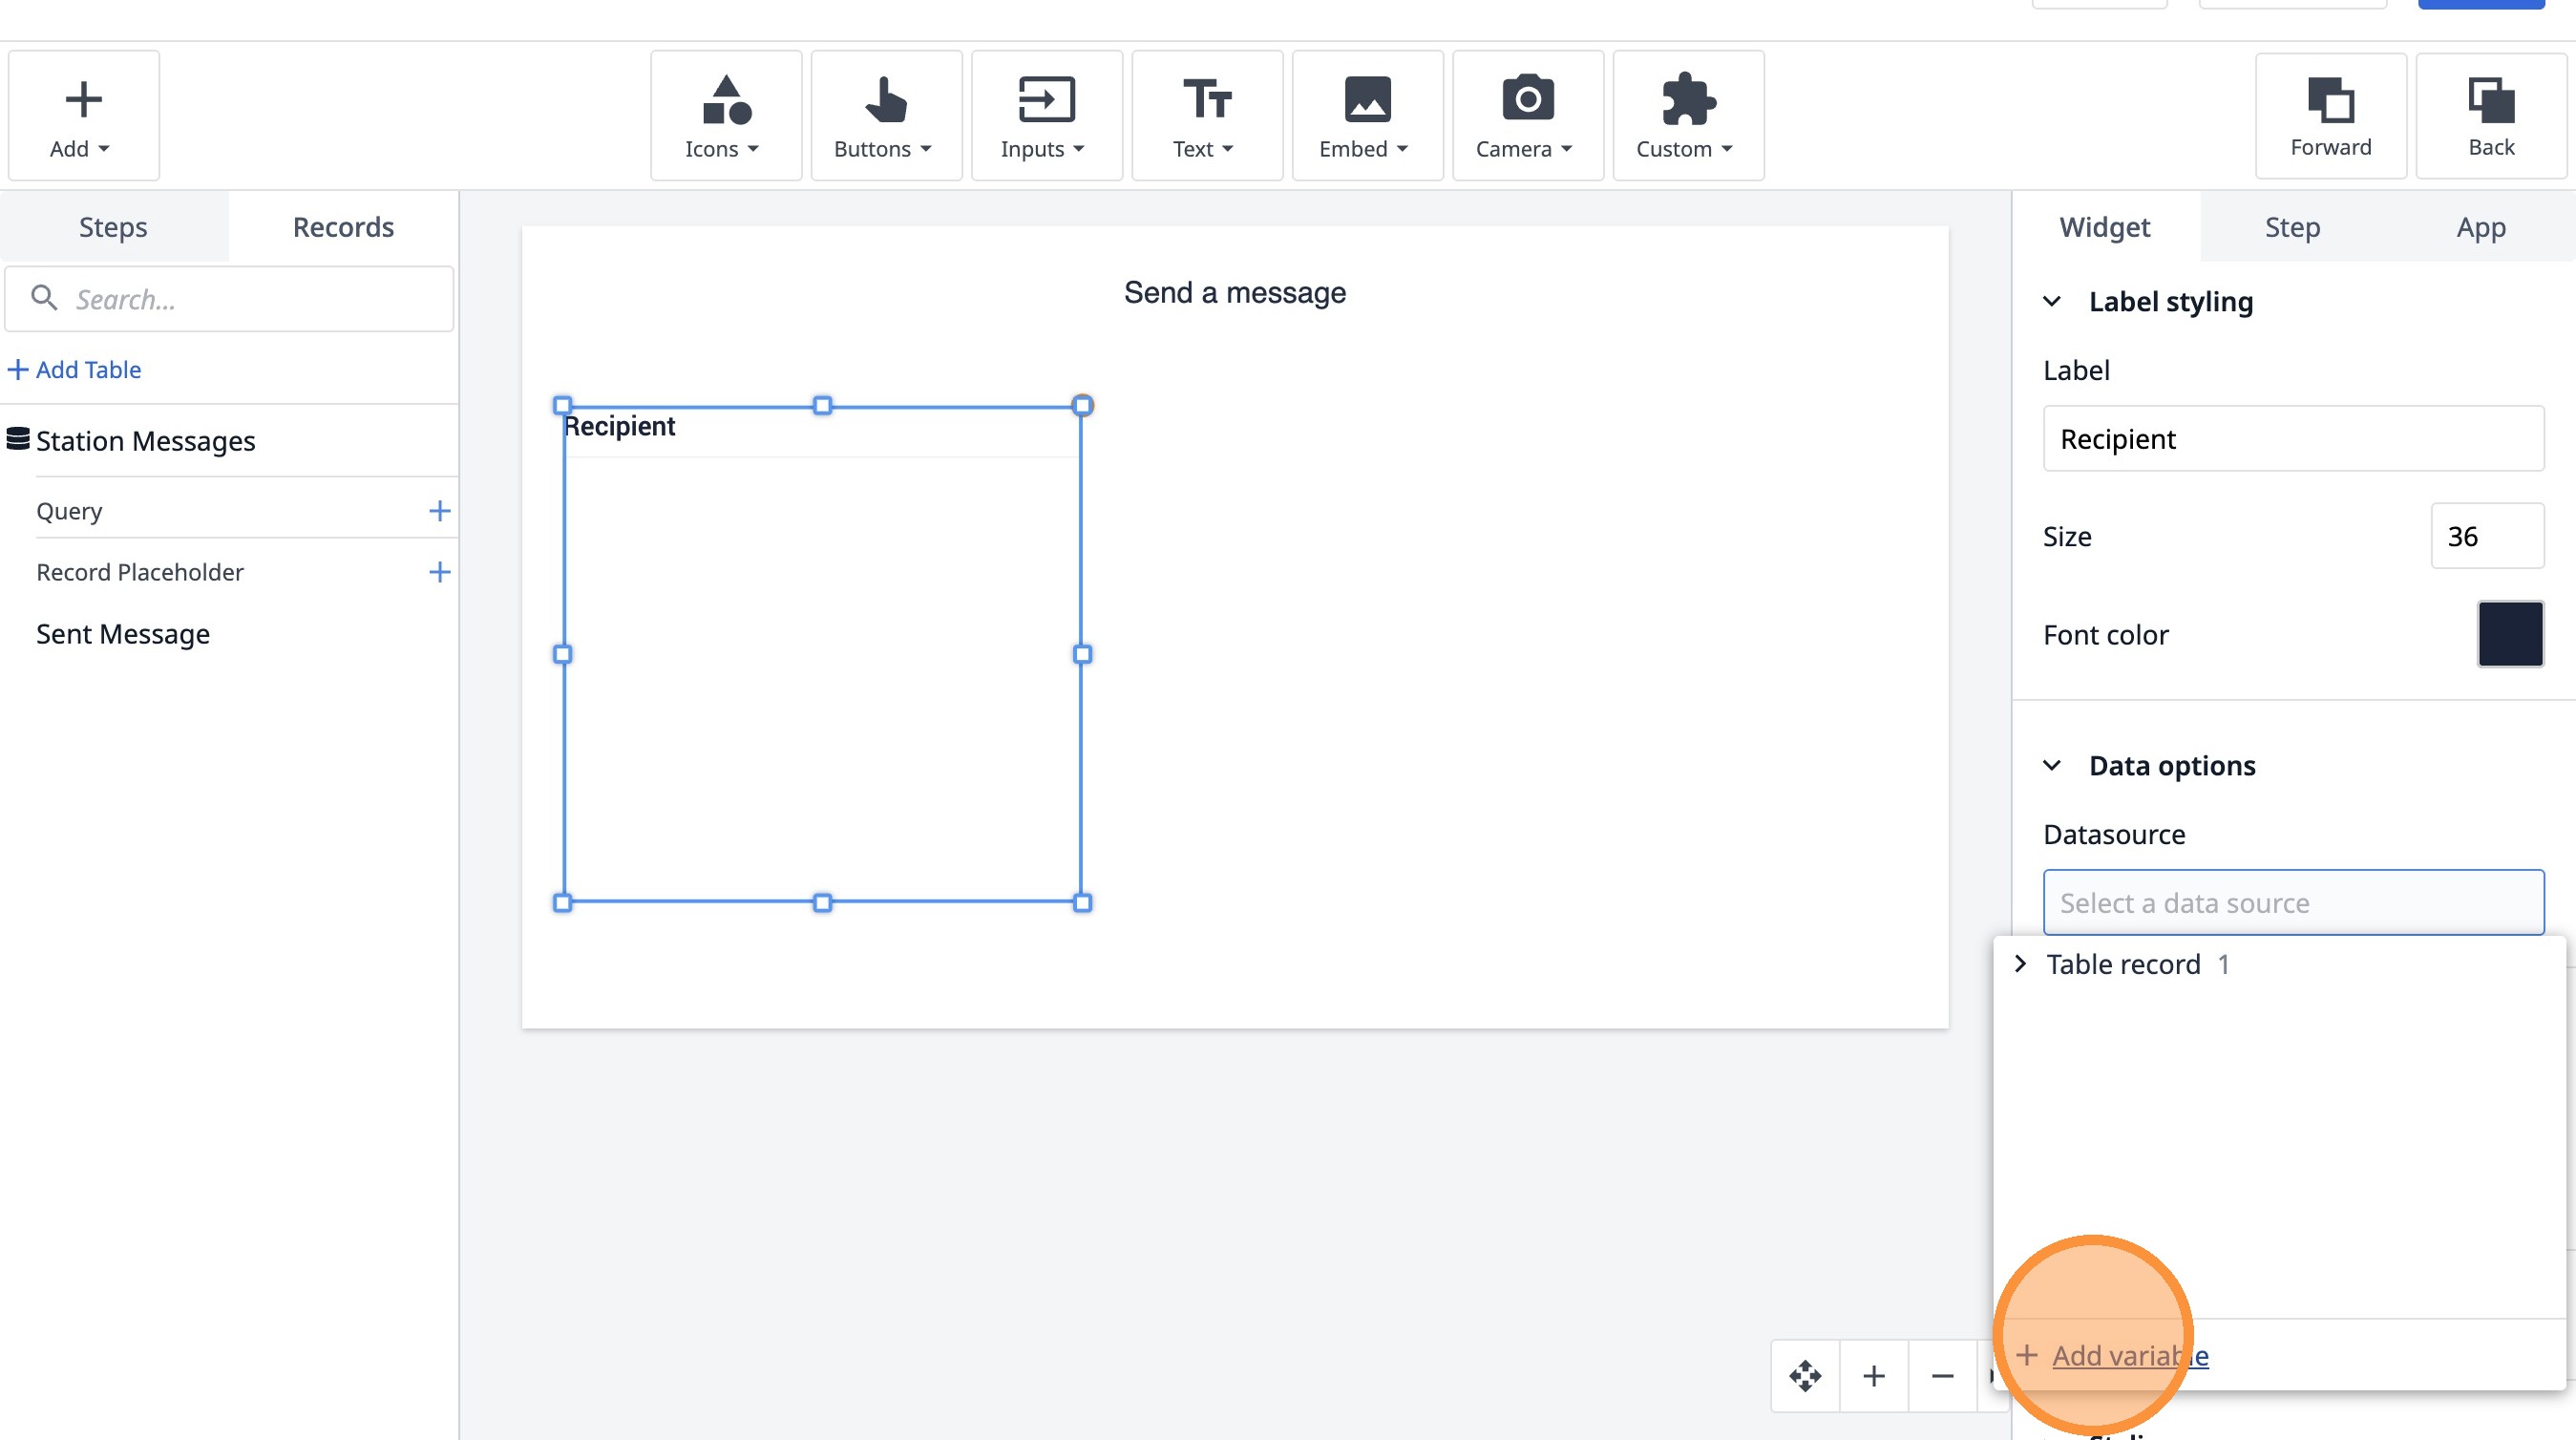The image size is (2576, 1440).
Task: Open the Custom widget menu
Action: pyautogui.click(x=1687, y=116)
